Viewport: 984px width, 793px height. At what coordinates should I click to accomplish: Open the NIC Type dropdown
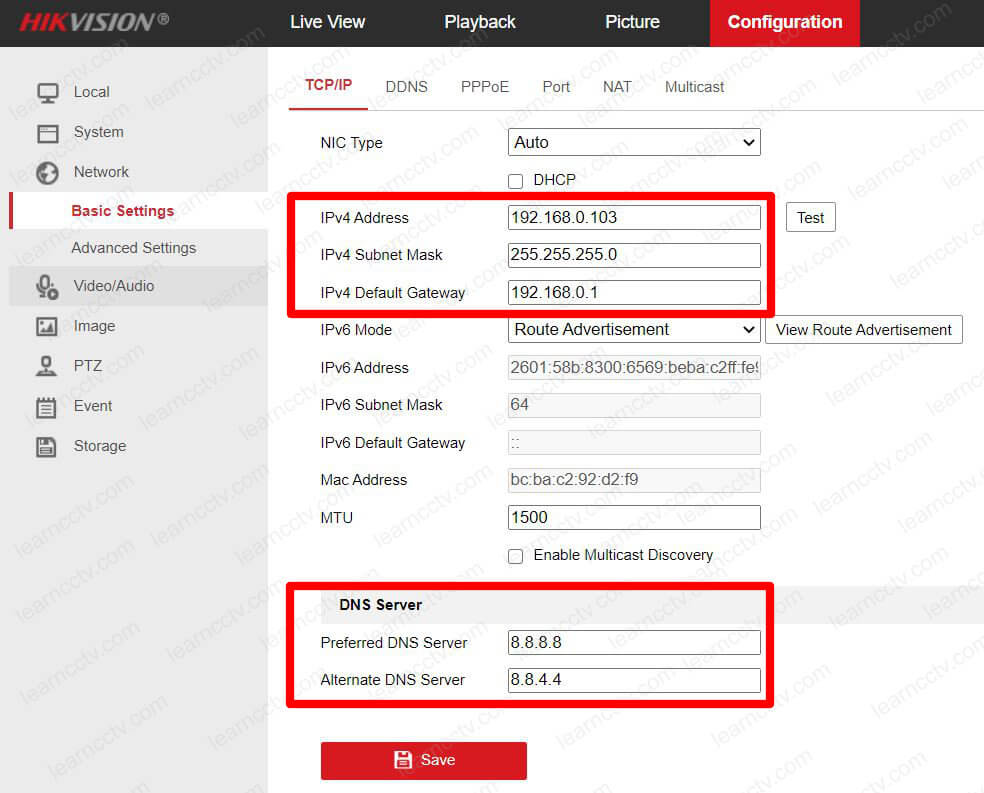[x=634, y=143]
